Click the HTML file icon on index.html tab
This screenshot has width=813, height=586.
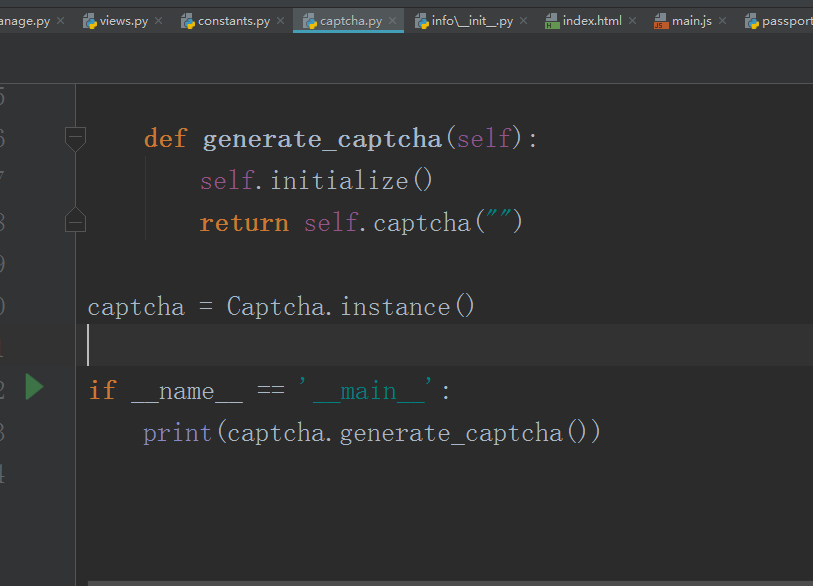[x=552, y=20]
